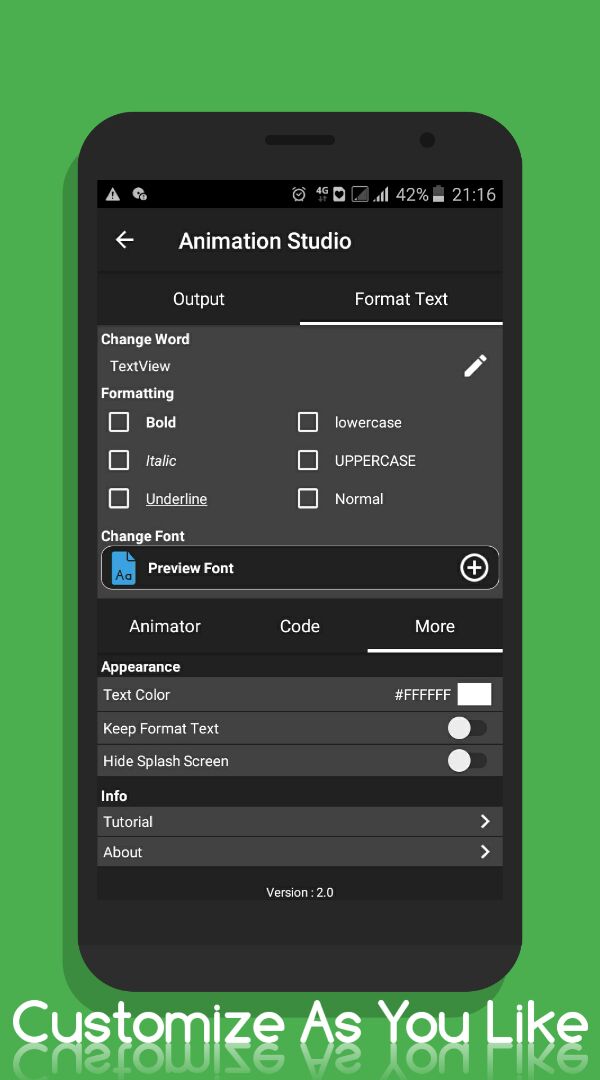Tap the plus circle to add font
The width and height of the screenshot is (600, 1080).
tap(473, 568)
